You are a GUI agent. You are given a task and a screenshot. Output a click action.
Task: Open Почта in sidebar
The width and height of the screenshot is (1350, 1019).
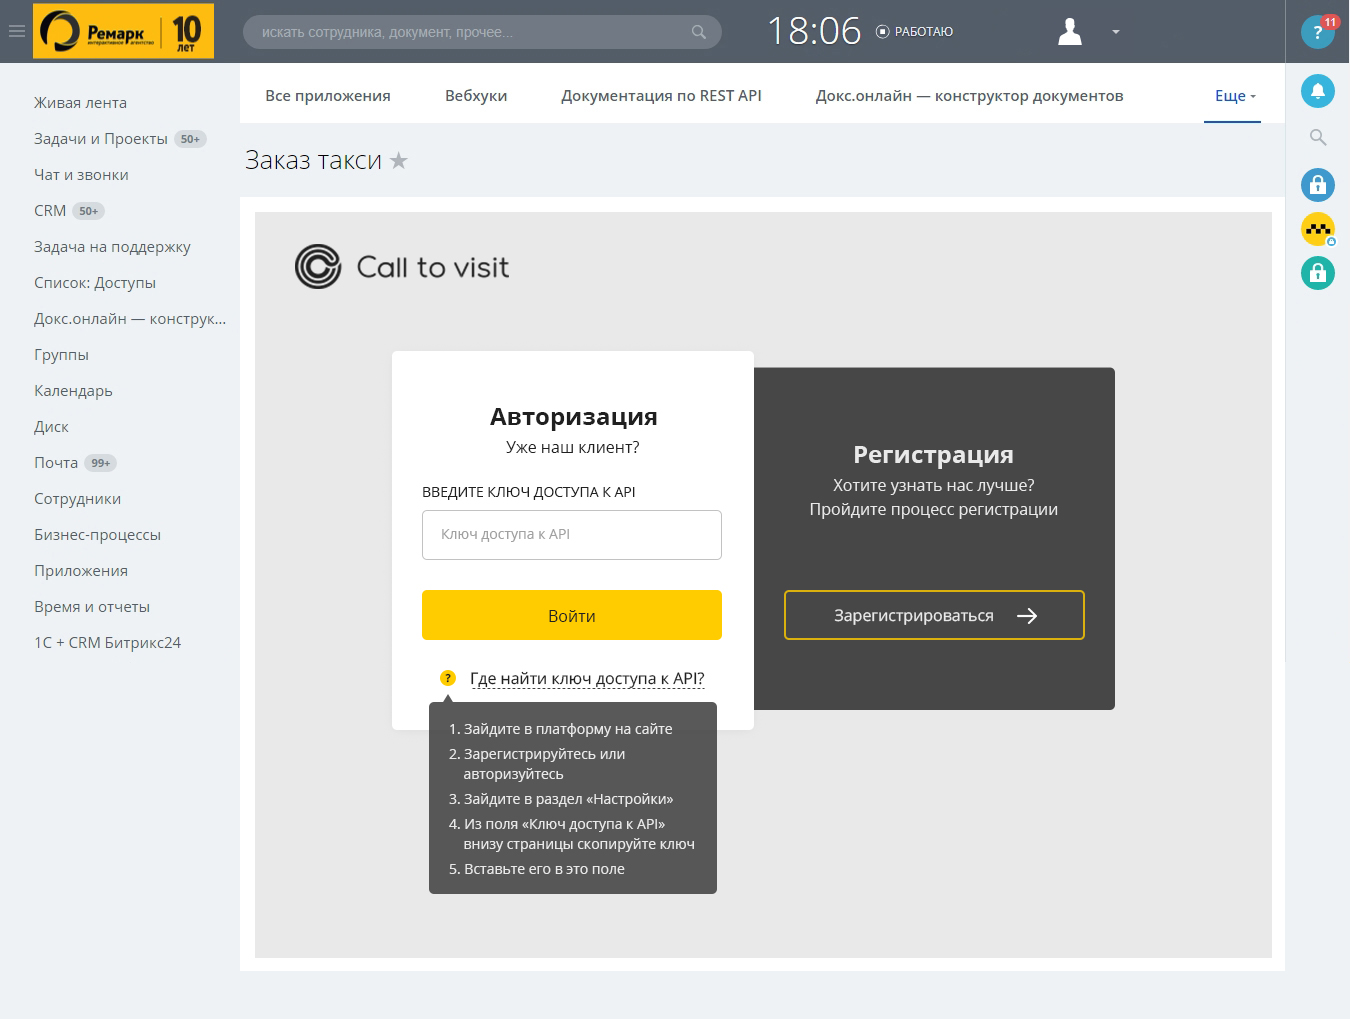click(x=56, y=463)
